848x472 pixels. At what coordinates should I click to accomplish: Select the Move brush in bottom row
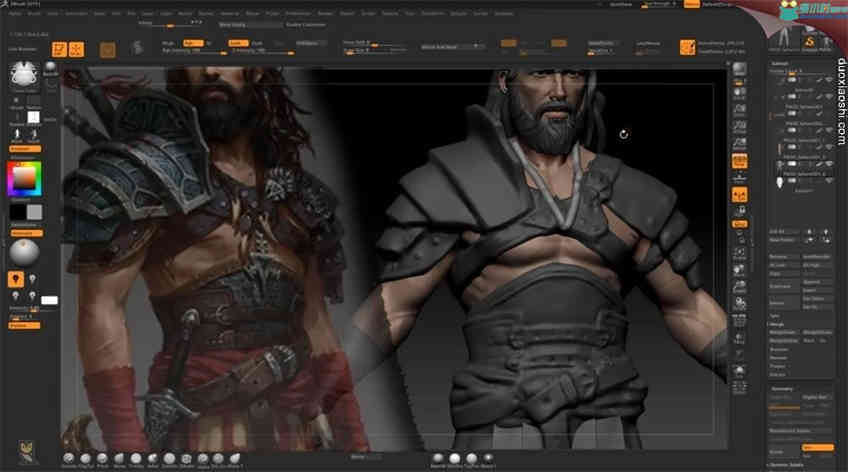point(119,459)
